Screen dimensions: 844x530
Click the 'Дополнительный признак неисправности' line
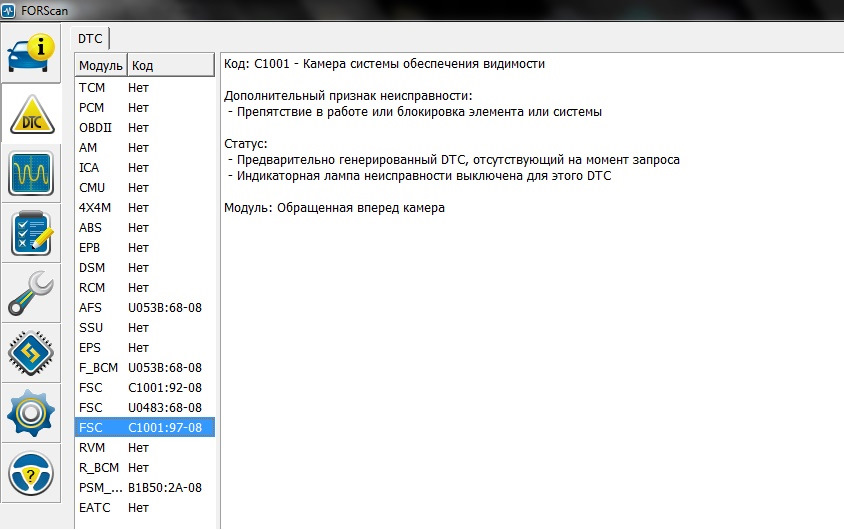click(x=348, y=96)
